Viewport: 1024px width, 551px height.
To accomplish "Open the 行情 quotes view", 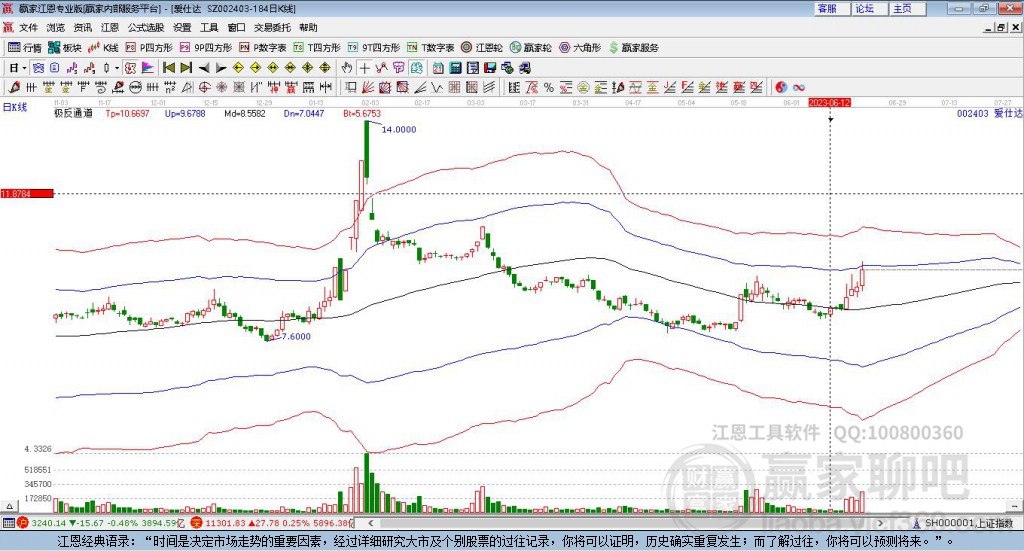I will pyautogui.click(x=25, y=48).
